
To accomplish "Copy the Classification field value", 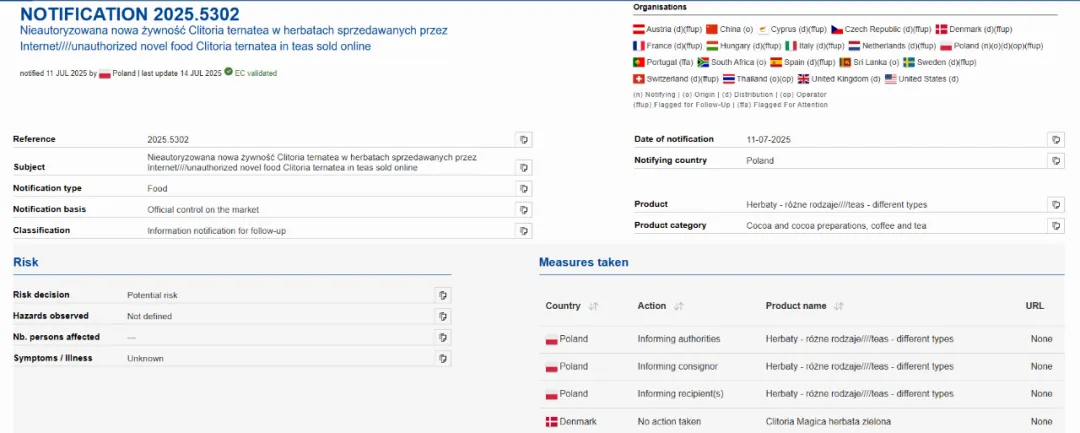I will (523, 230).
